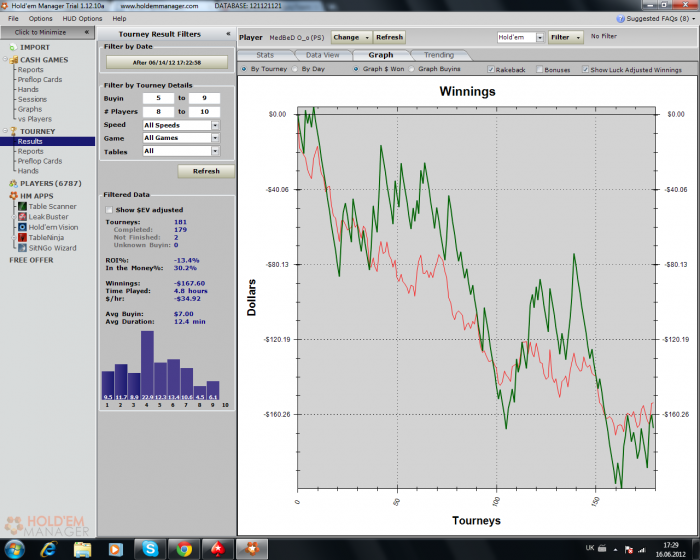Toggle the Bonuses checkbox
This screenshot has width=700, height=560.
point(539,70)
